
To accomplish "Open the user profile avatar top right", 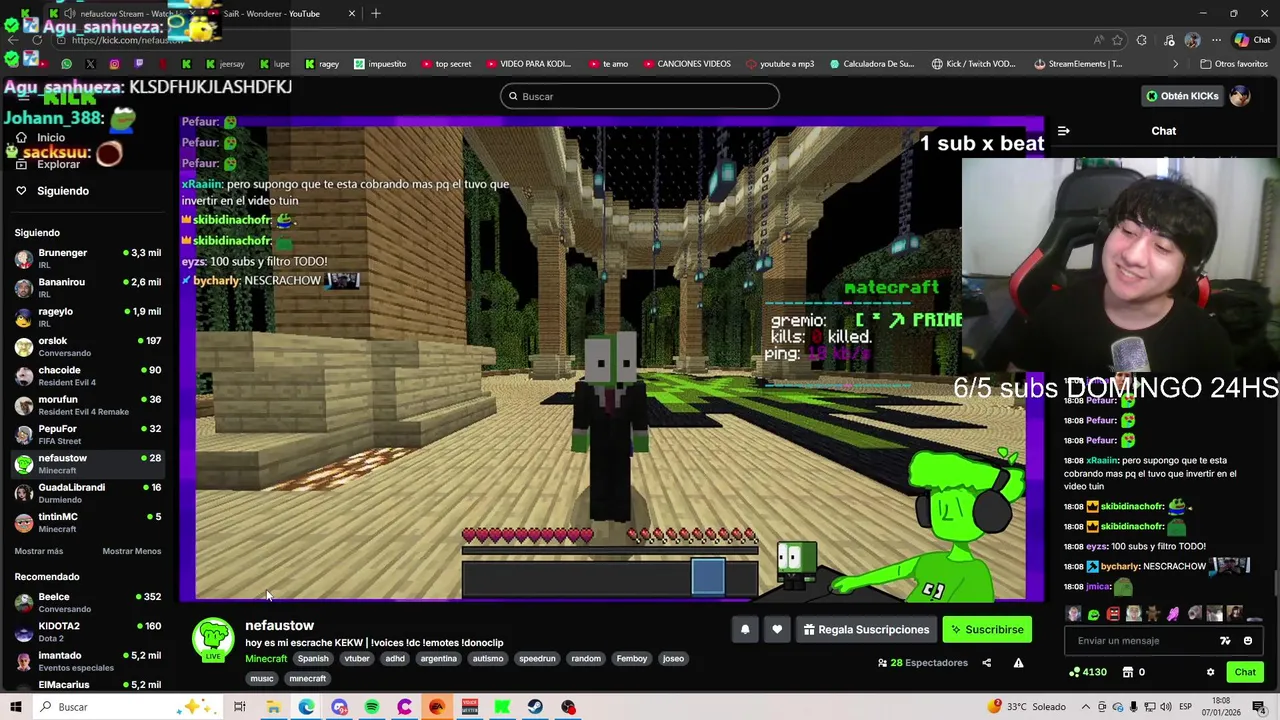I will tap(1240, 96).
